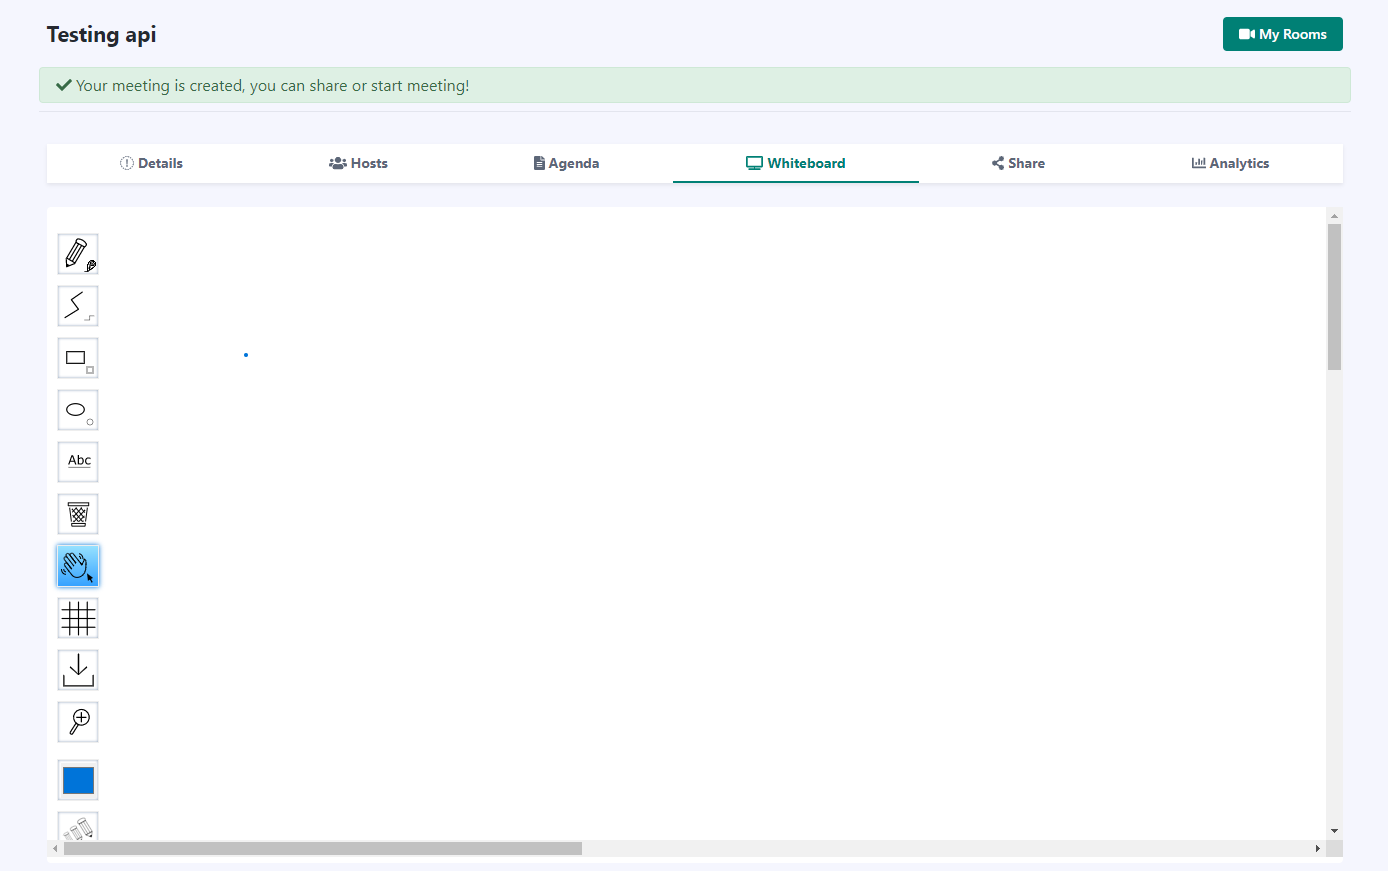The width and height of the screenshot is (1388, 871).
Task: Toggle the whiteboard grid
Action: (78, 618)
